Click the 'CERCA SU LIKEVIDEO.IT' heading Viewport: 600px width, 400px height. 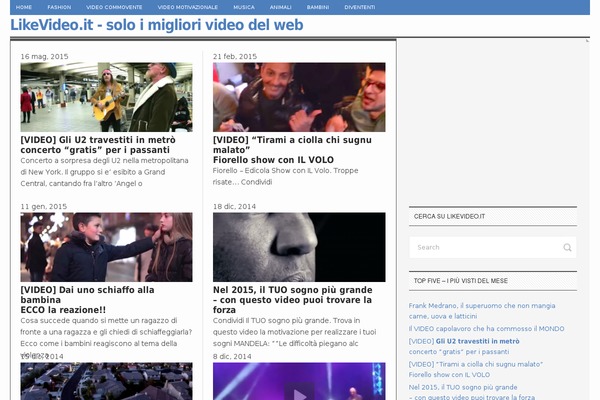pyautogui.click(x=449, y=217)
